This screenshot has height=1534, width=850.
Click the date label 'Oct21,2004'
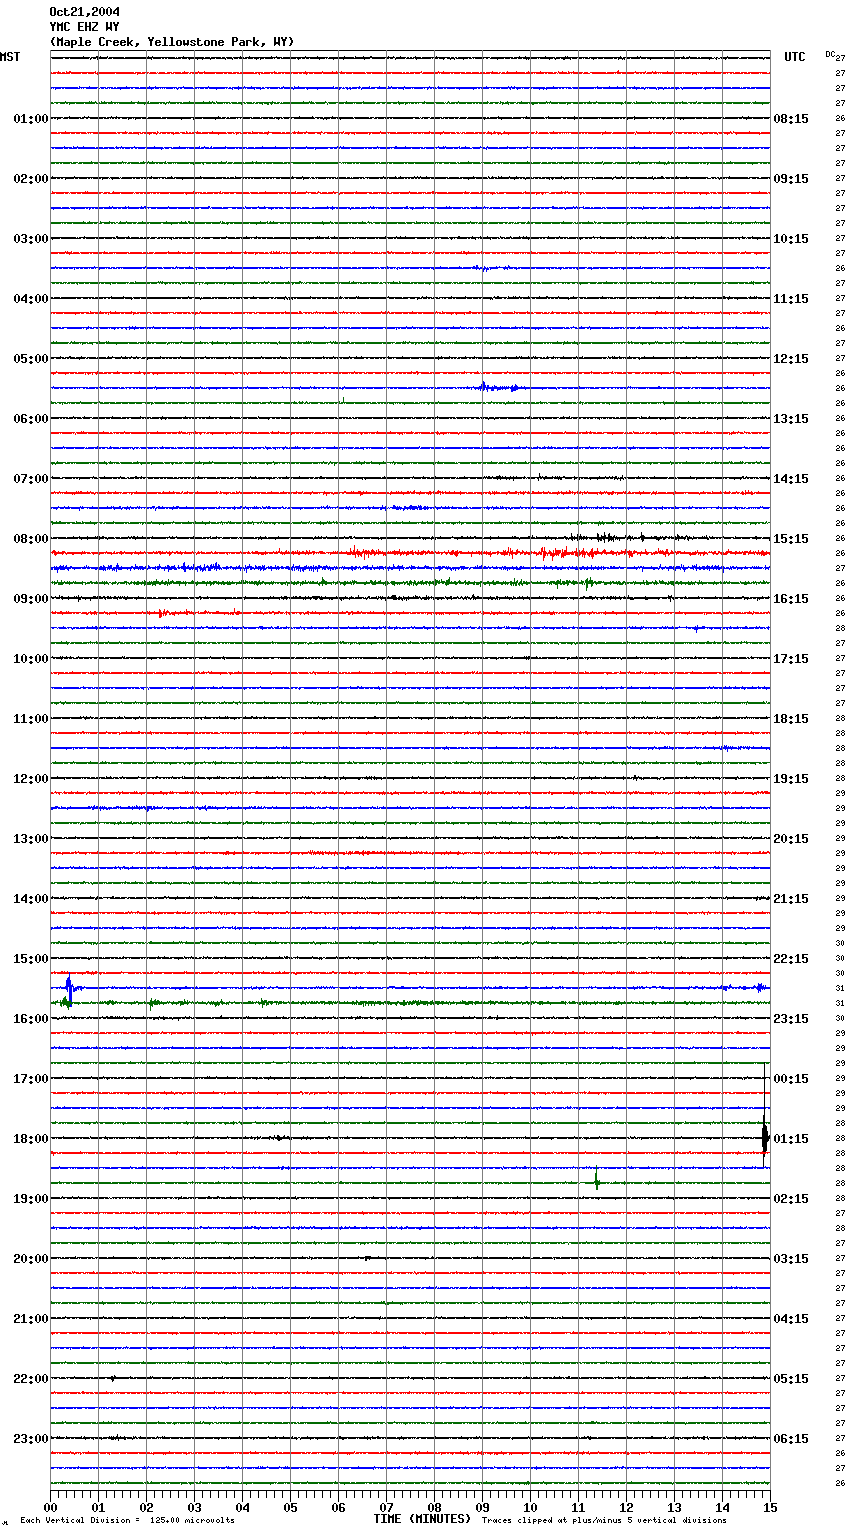click(x=84, y=12)
